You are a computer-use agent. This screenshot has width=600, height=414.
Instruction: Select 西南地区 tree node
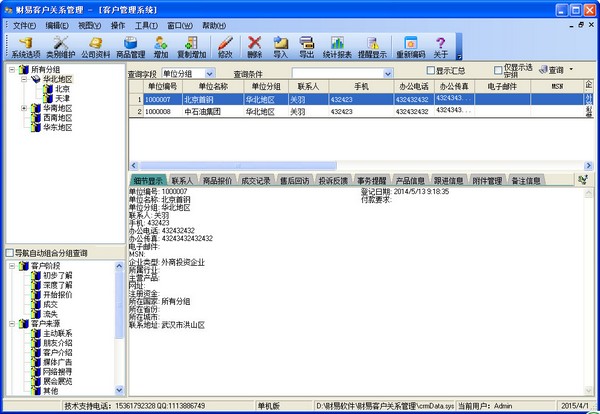(x=57, y=118)
